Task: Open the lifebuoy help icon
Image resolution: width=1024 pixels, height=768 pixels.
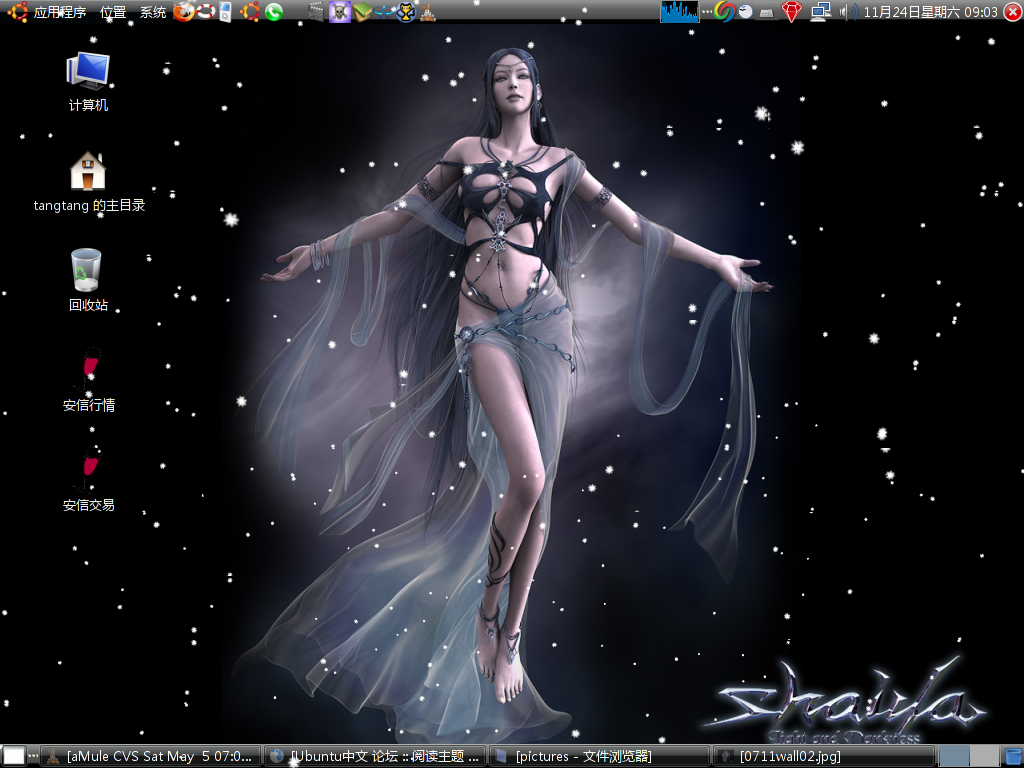Action: (x=205, y=12)
